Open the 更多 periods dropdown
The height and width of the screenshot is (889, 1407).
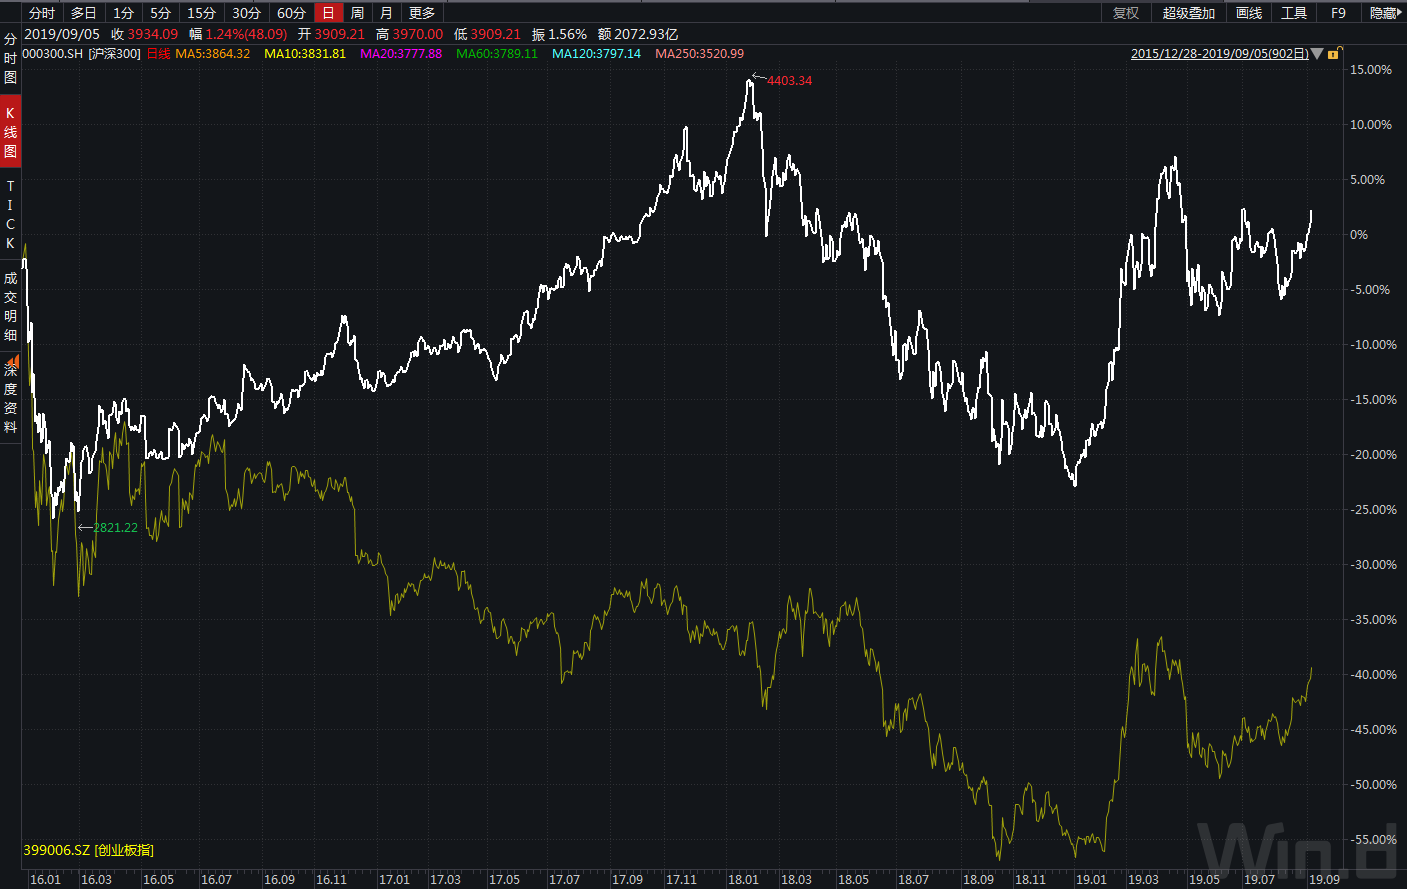(x=422, y=13)
